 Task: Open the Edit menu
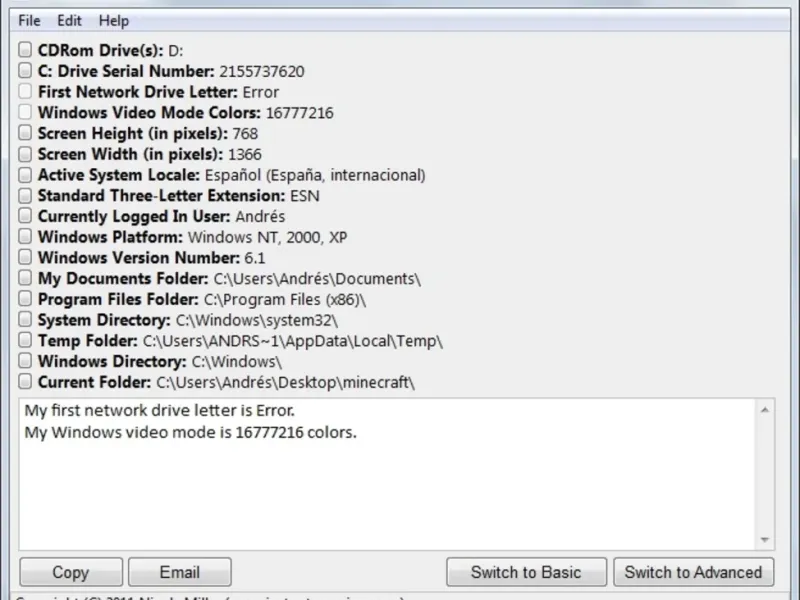point(69,21)
